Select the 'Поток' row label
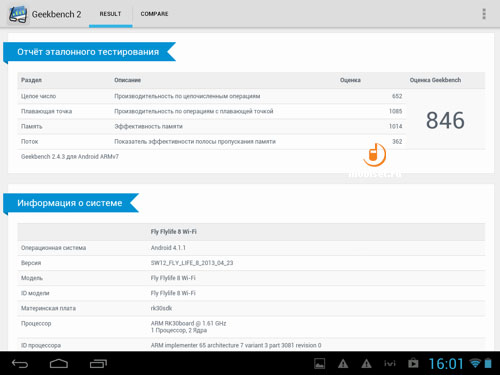Screen dimensions: 500x375 [29, 141]
